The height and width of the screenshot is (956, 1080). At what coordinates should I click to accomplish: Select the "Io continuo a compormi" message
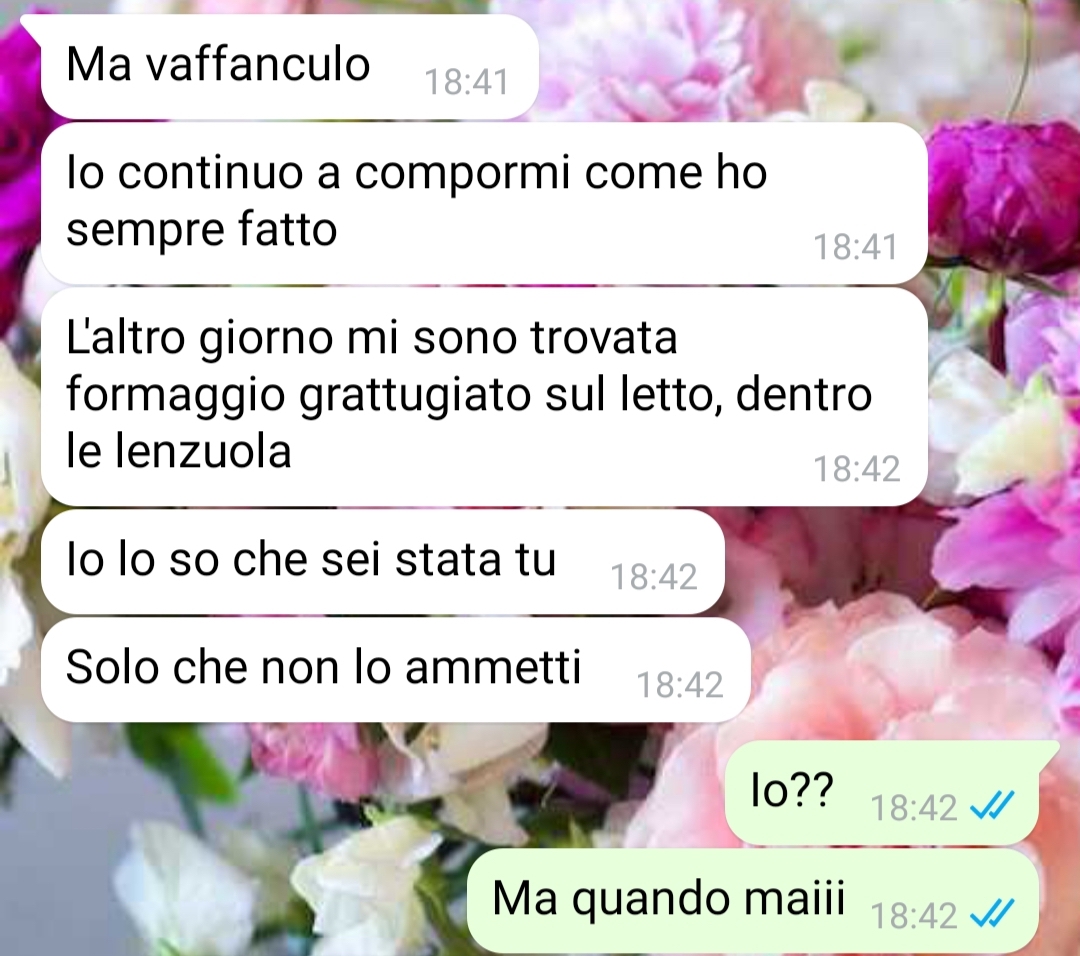(x=484, y=203)
